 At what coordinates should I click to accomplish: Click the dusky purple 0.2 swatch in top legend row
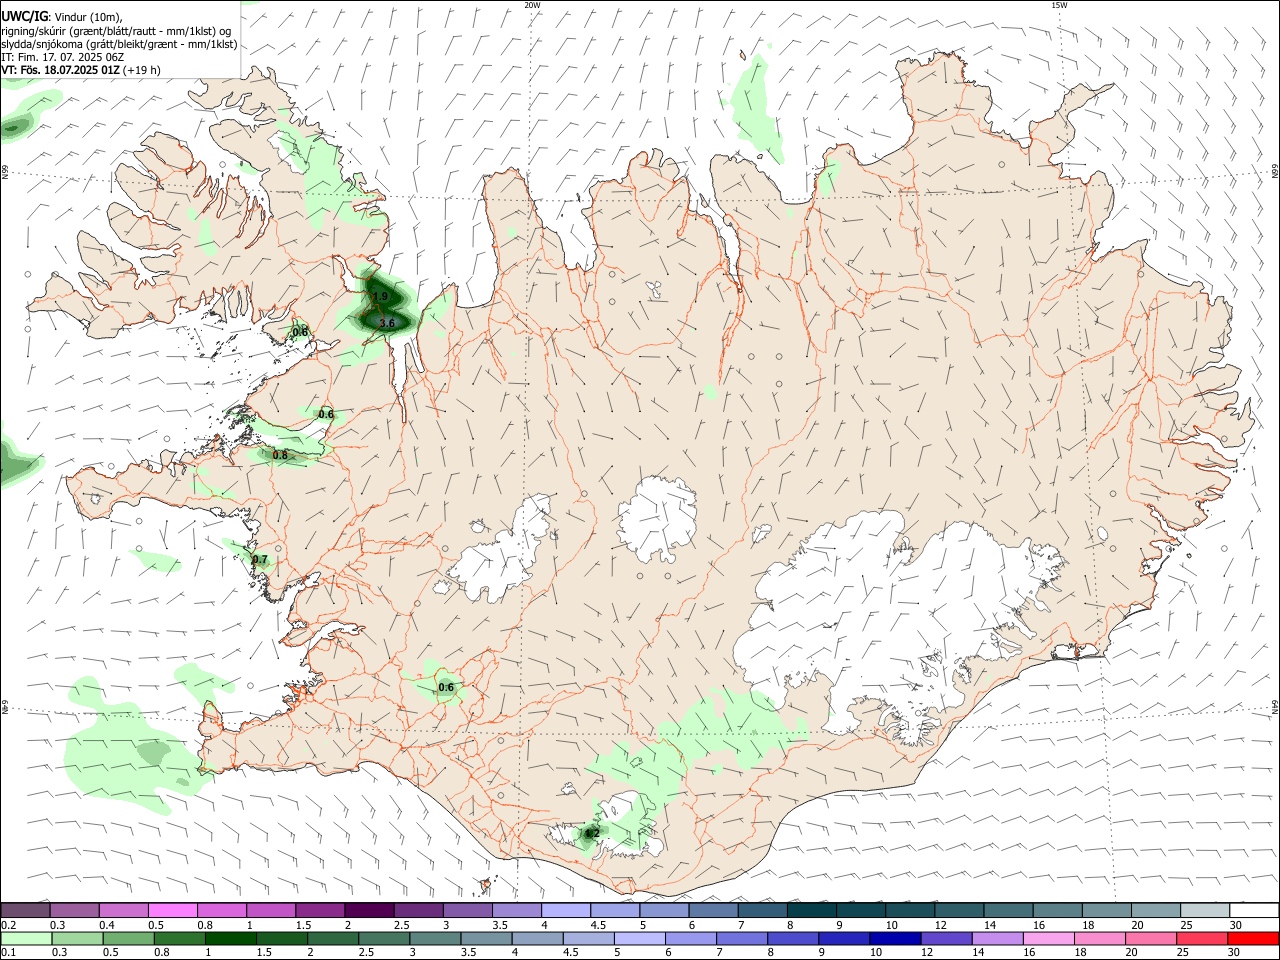(x=25, y=910)
